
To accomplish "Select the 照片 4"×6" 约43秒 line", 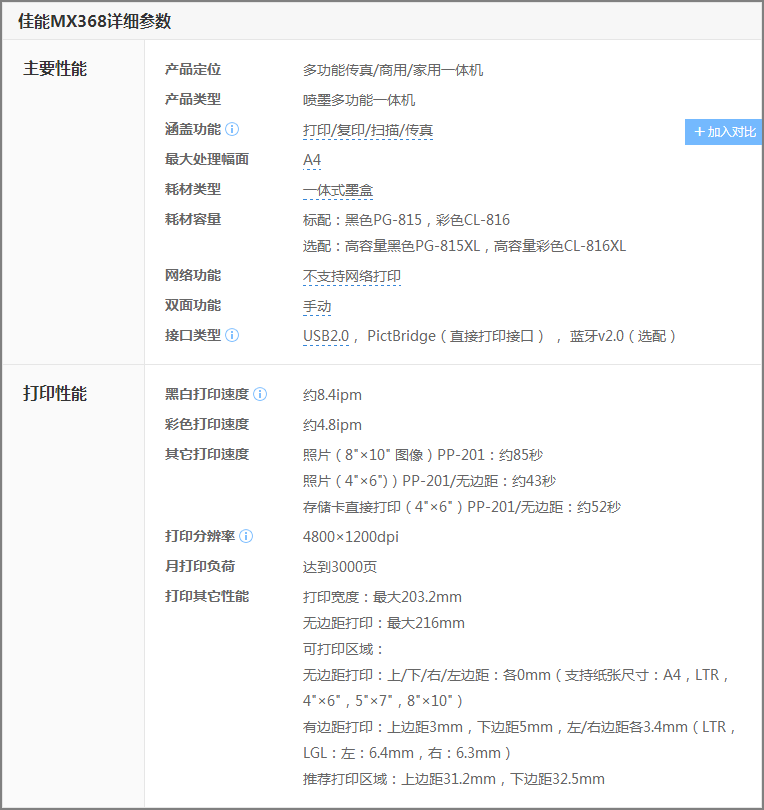I will tap(429, 481).
